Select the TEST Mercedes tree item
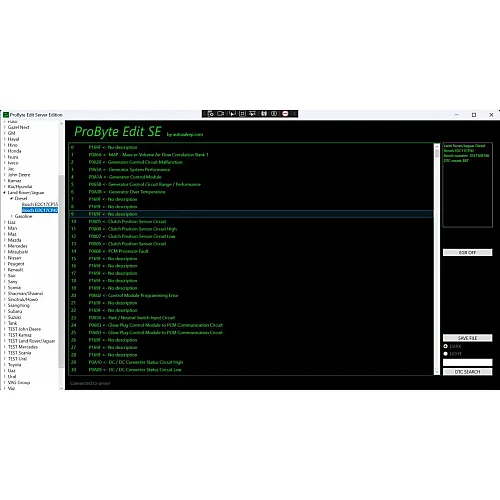This screenshot has width=500, height=500. click(23, 347)
